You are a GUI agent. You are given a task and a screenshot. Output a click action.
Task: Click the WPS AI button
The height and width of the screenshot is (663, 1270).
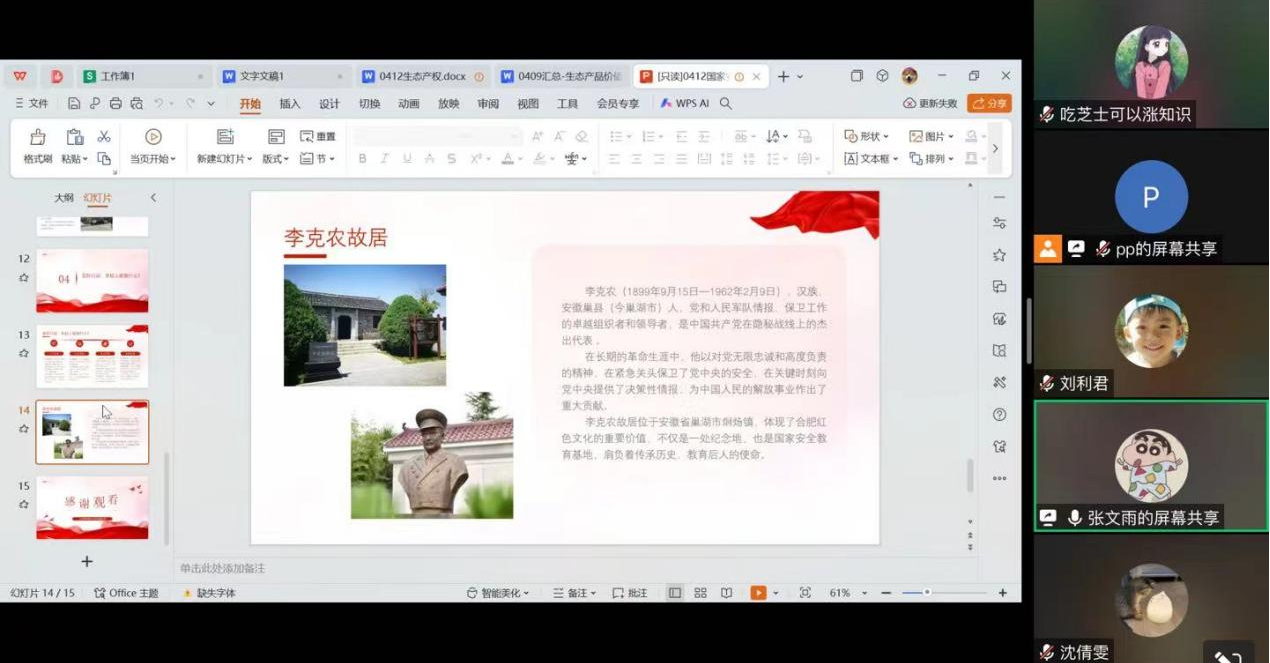684,103
